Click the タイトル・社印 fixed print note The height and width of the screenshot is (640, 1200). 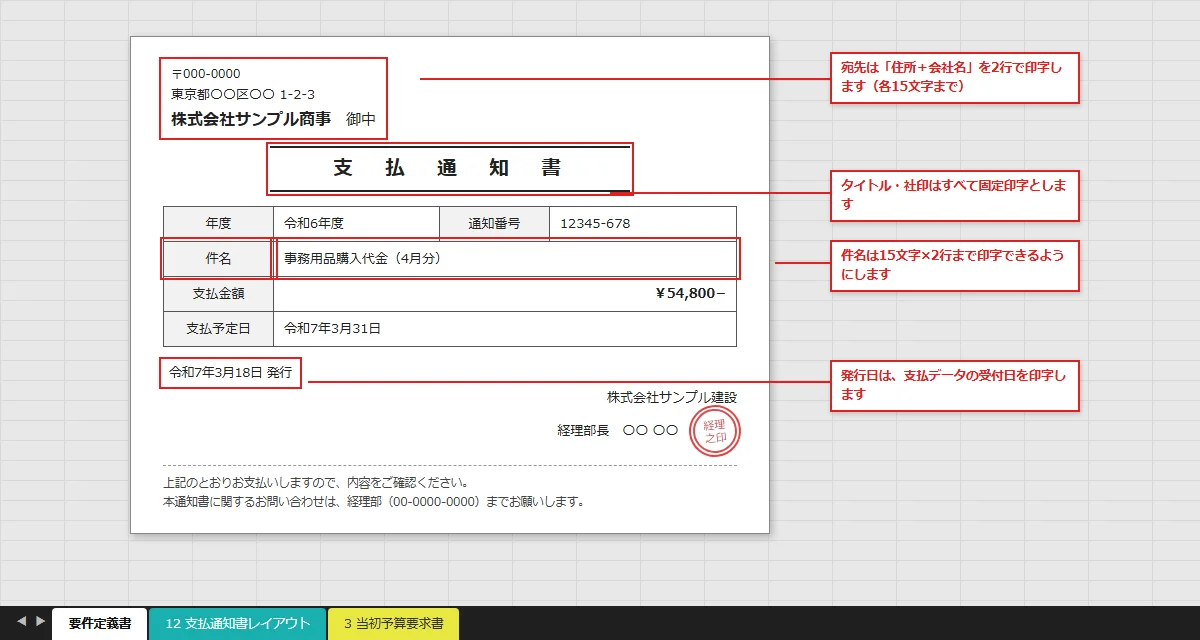955,195
